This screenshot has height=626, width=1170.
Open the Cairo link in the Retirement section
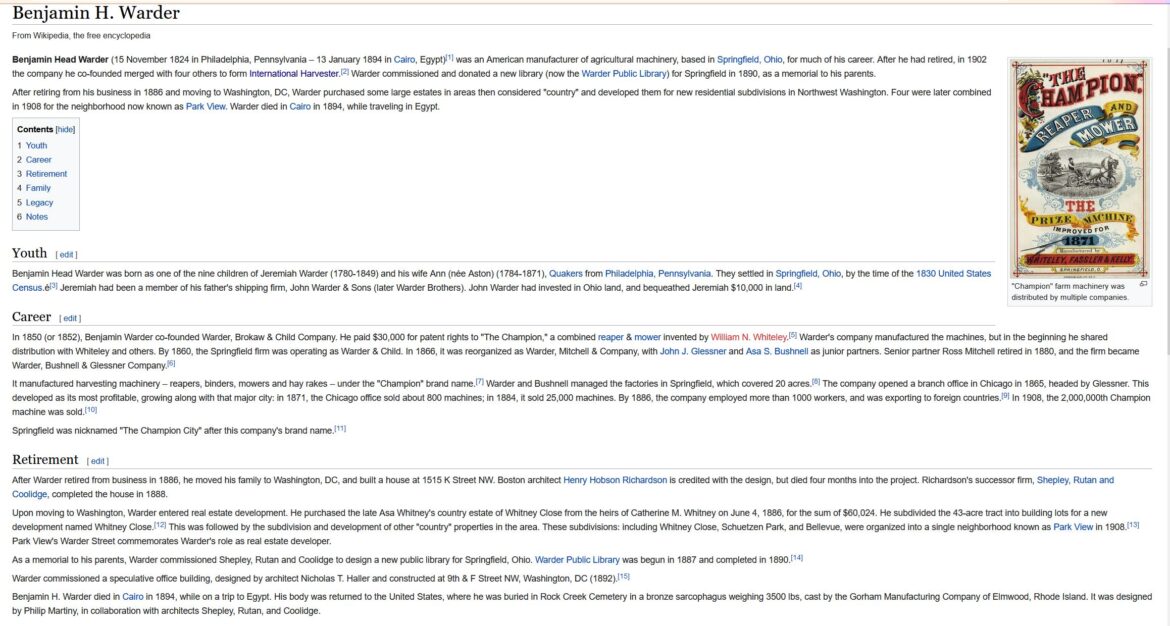133,597
